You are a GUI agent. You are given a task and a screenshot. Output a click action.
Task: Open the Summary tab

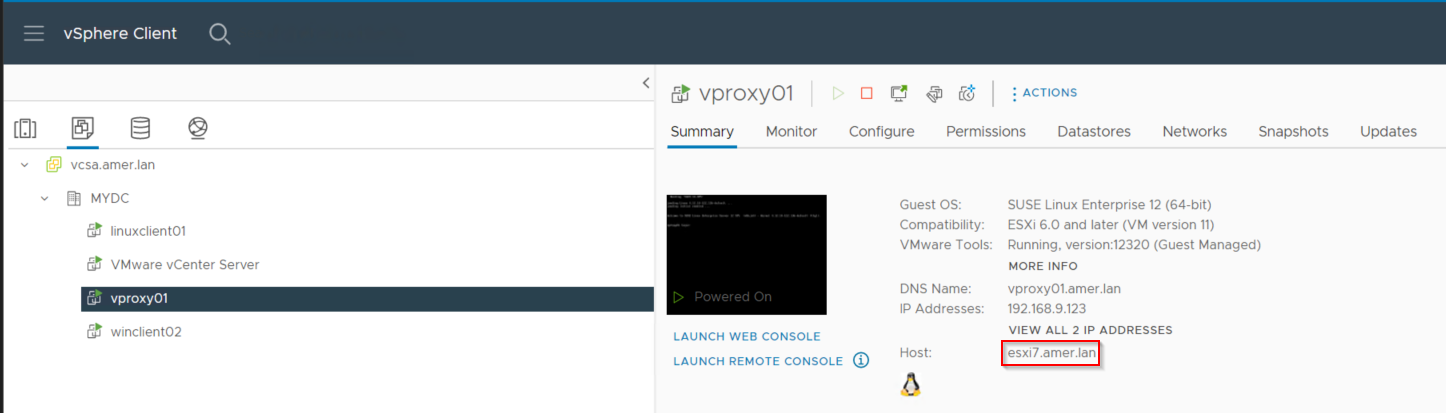pos(702,131)
